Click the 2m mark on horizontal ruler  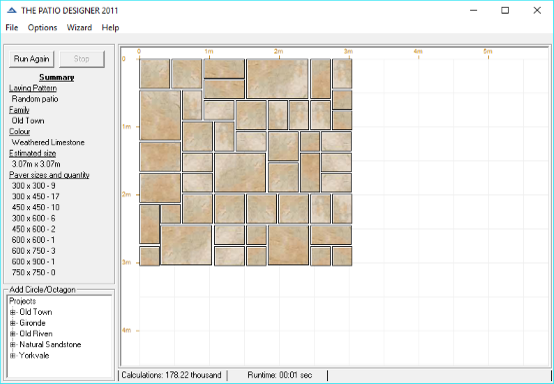click(x=279, y=52)
